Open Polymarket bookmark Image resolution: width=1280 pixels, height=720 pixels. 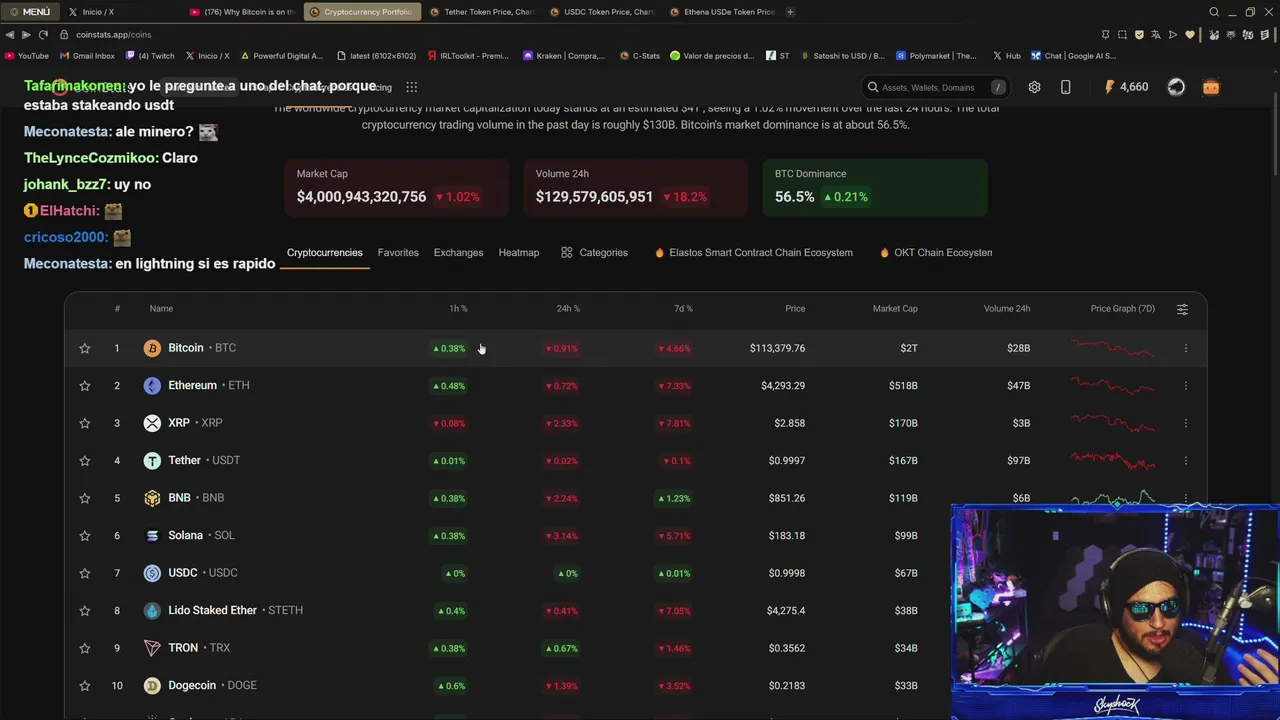pos(937,56)
